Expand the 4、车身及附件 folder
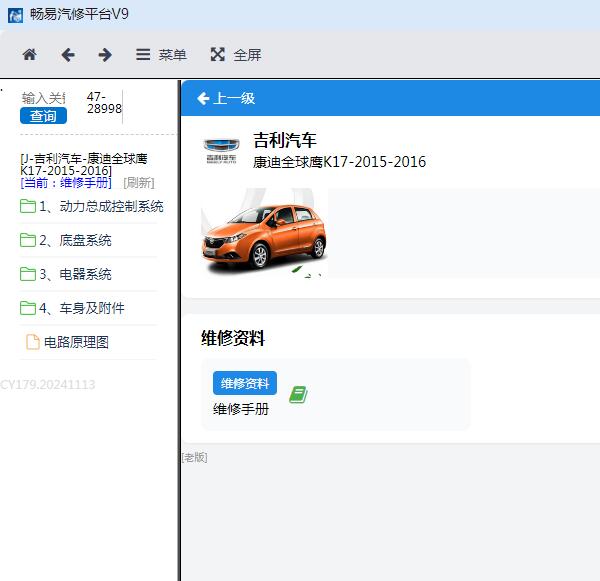This screenshot has width=600, height=581. coord(72,308)
